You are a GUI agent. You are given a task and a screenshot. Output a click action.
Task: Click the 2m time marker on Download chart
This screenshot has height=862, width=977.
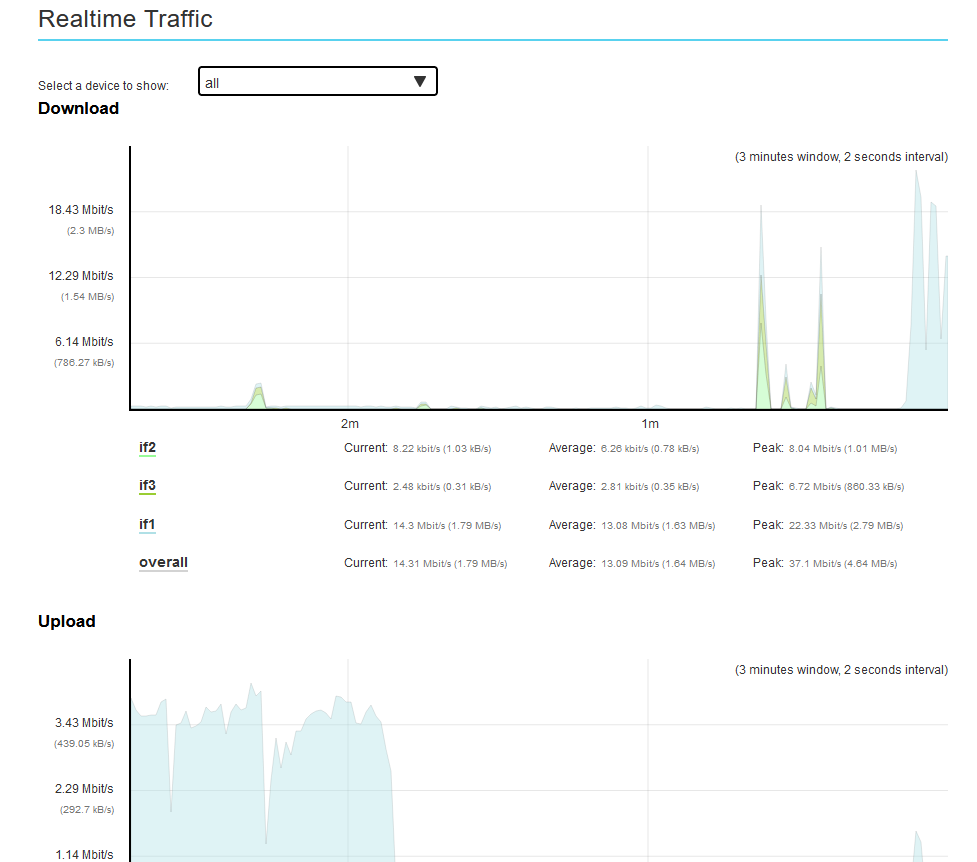coord(349,424)
